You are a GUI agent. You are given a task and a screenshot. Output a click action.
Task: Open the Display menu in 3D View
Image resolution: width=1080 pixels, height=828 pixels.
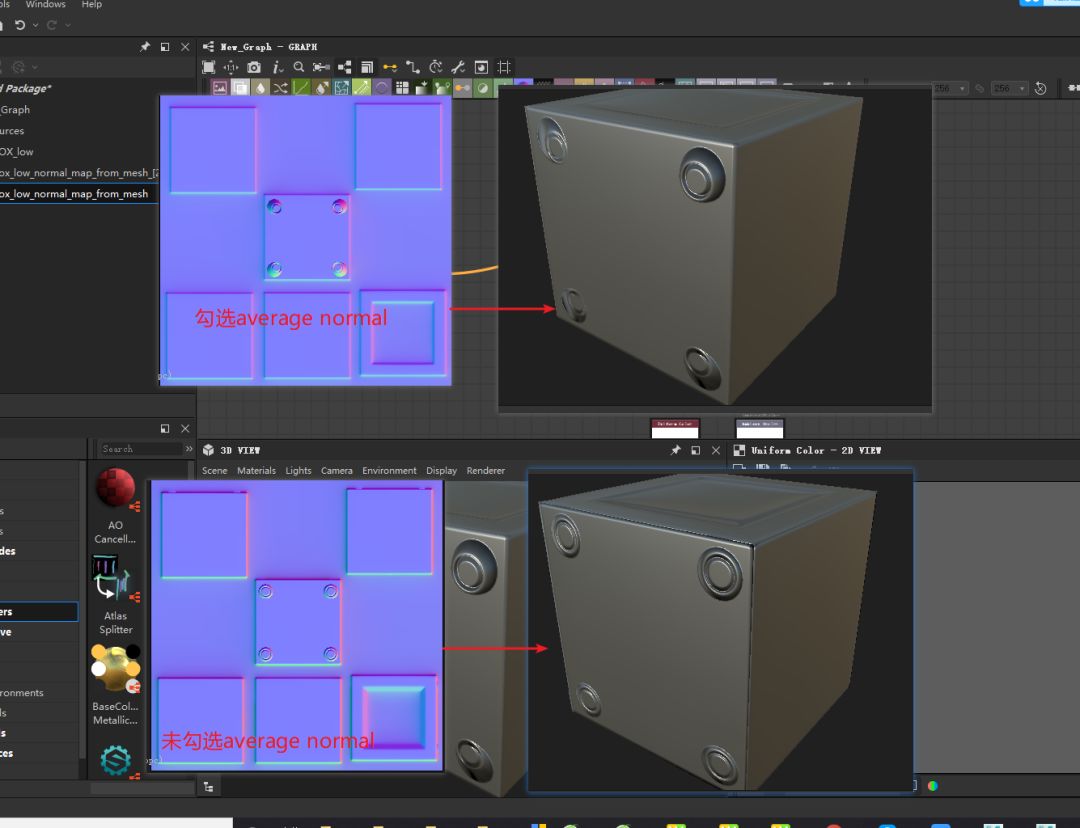point(442,470)
